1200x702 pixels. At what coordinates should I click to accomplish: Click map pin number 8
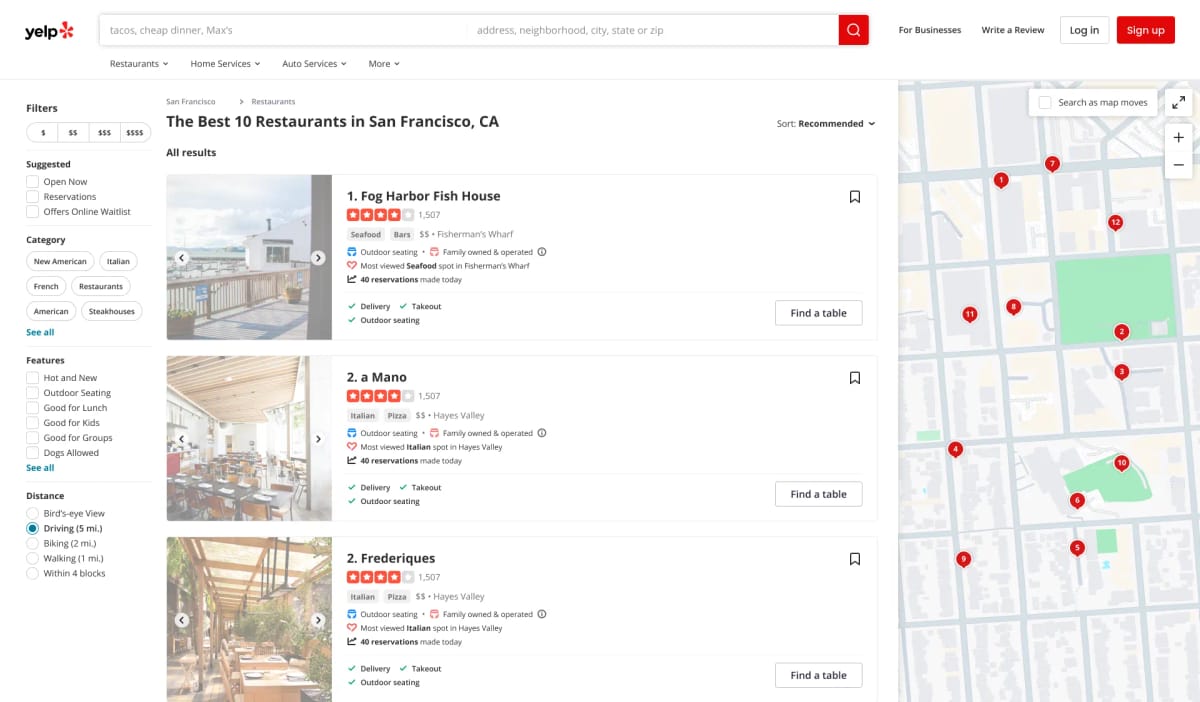click(x=1014, y=307)
